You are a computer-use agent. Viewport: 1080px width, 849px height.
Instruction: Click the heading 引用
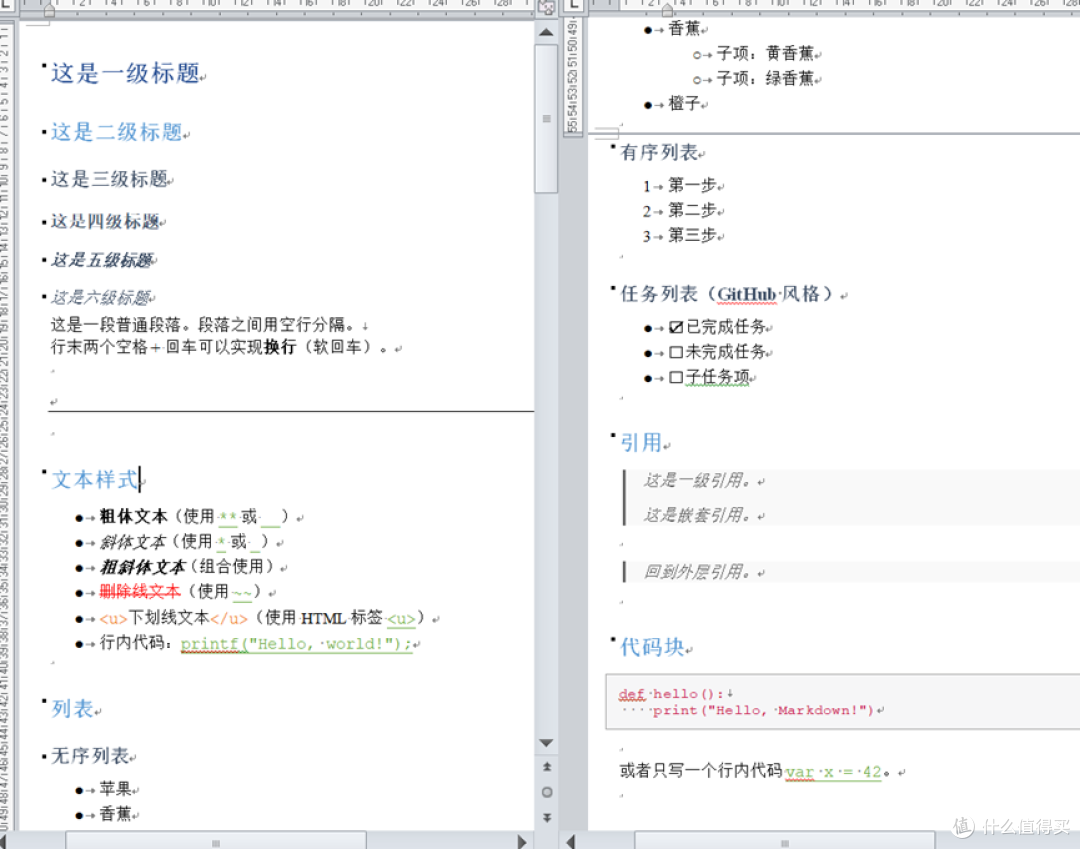641,443
